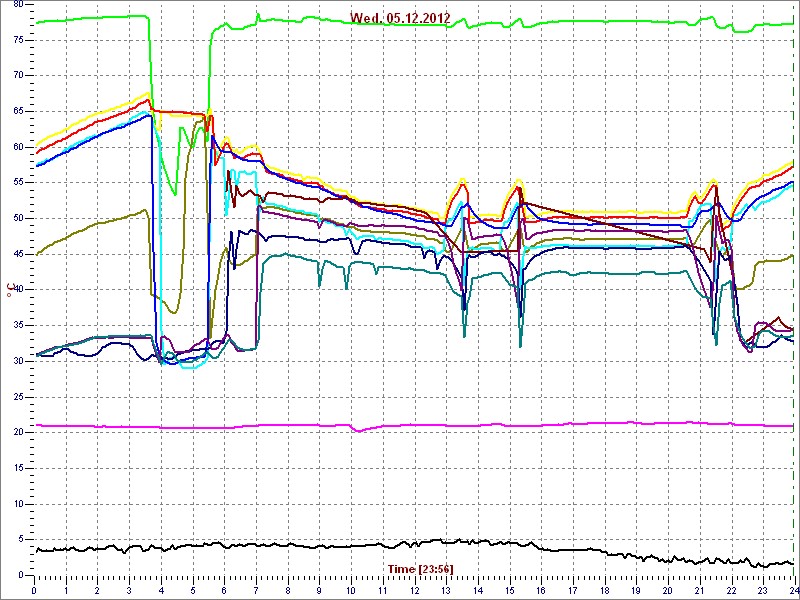
Task: Click hour 8 label on time axis
Action: click(x=288, y=588)
